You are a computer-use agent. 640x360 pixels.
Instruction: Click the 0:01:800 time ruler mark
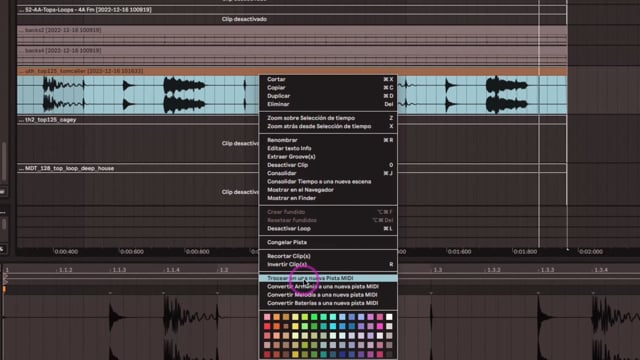point(525,252)
